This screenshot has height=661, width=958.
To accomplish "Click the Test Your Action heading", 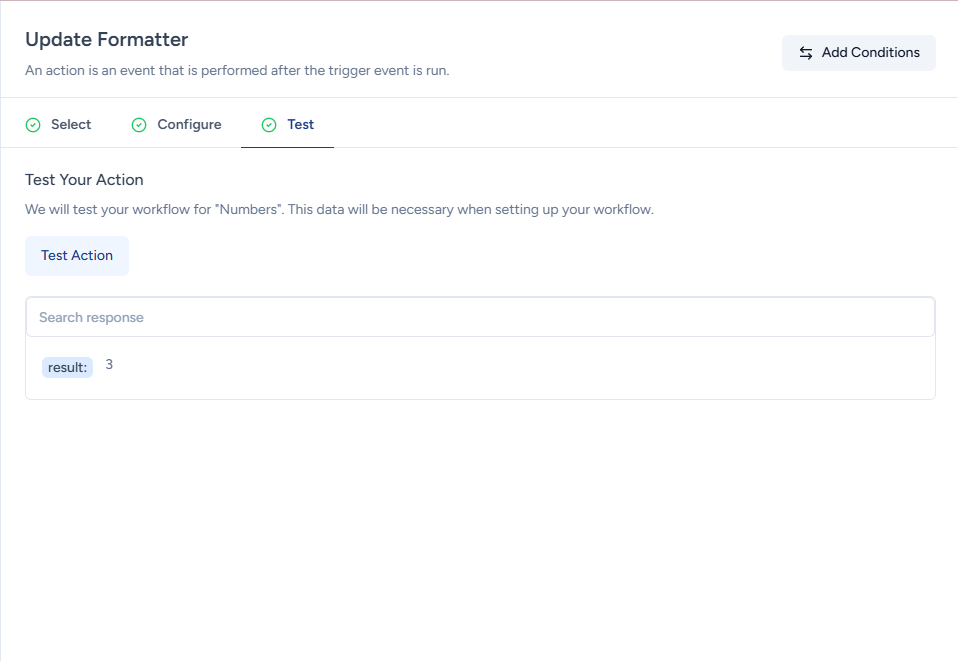I will point(84,180).
